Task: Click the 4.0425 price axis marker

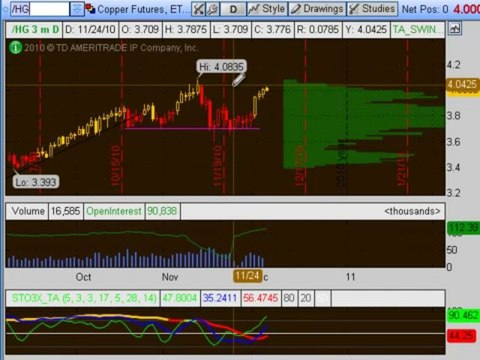Action: (463, 84)
